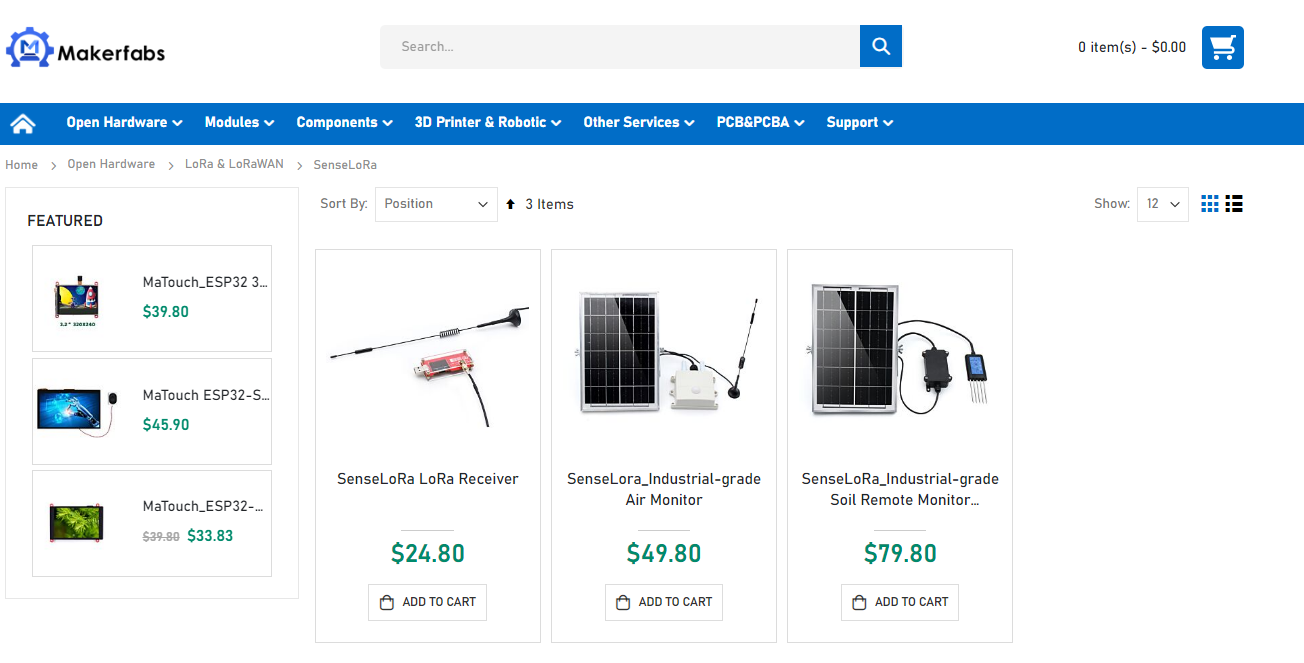This screenshot has height=663, width=1304.
Task: Open the shopping cart icon
Action: point(1222,47)
